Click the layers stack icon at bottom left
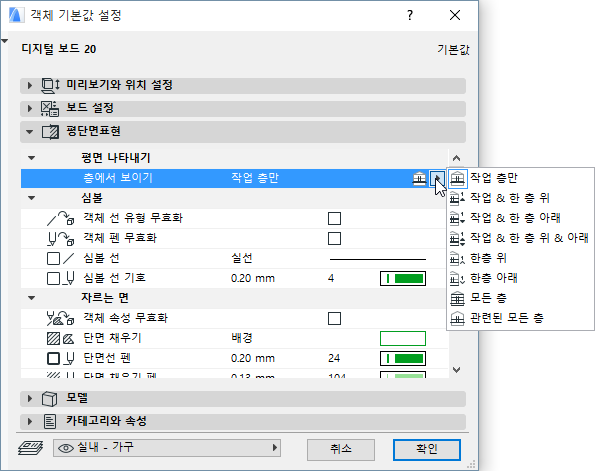The width and height of the screenshot is (595, 471). coord(30,448)
